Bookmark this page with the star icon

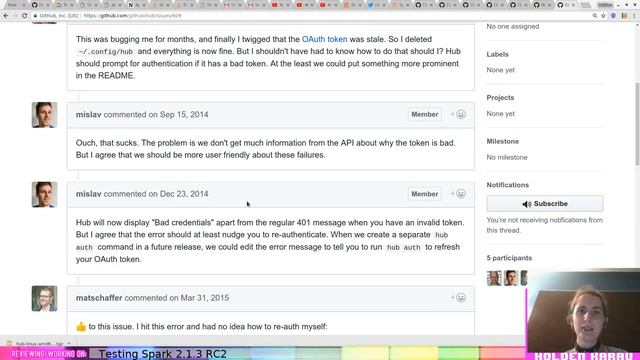(603, 16)
